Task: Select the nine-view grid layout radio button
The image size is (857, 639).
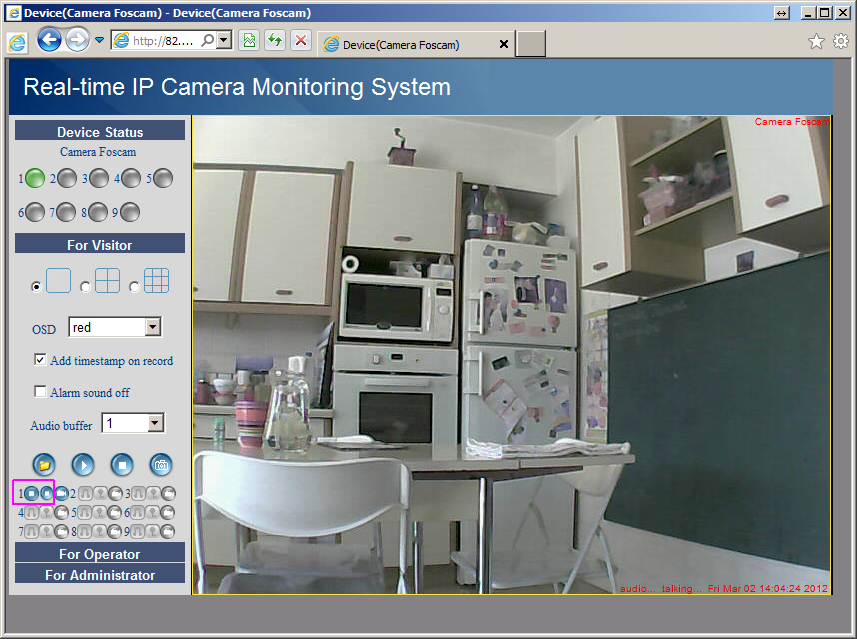Action: click(134, 286)
